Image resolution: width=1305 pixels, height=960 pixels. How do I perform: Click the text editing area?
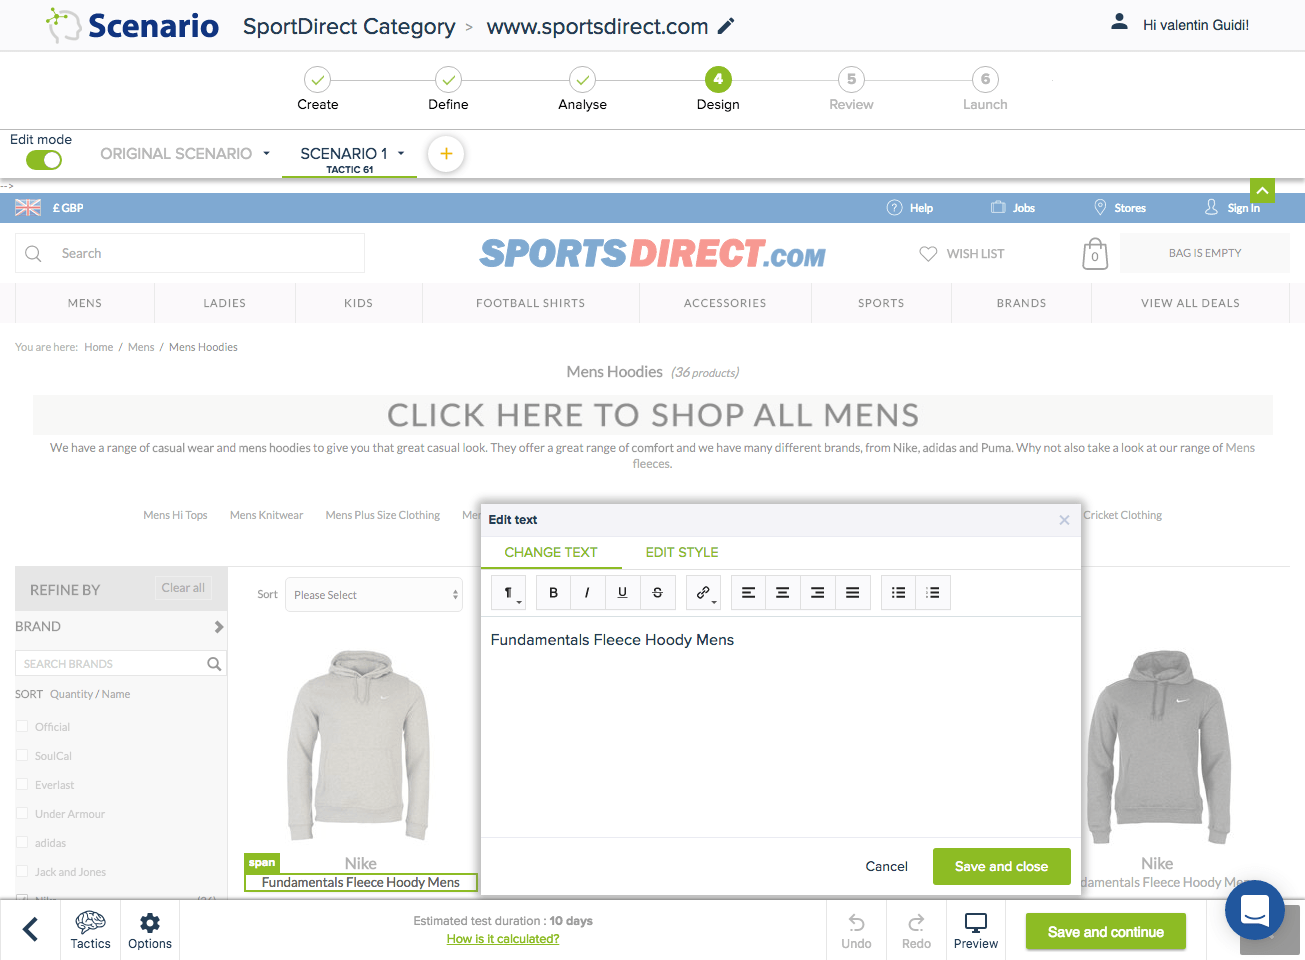pyautogui.click(x=780, y=727)
